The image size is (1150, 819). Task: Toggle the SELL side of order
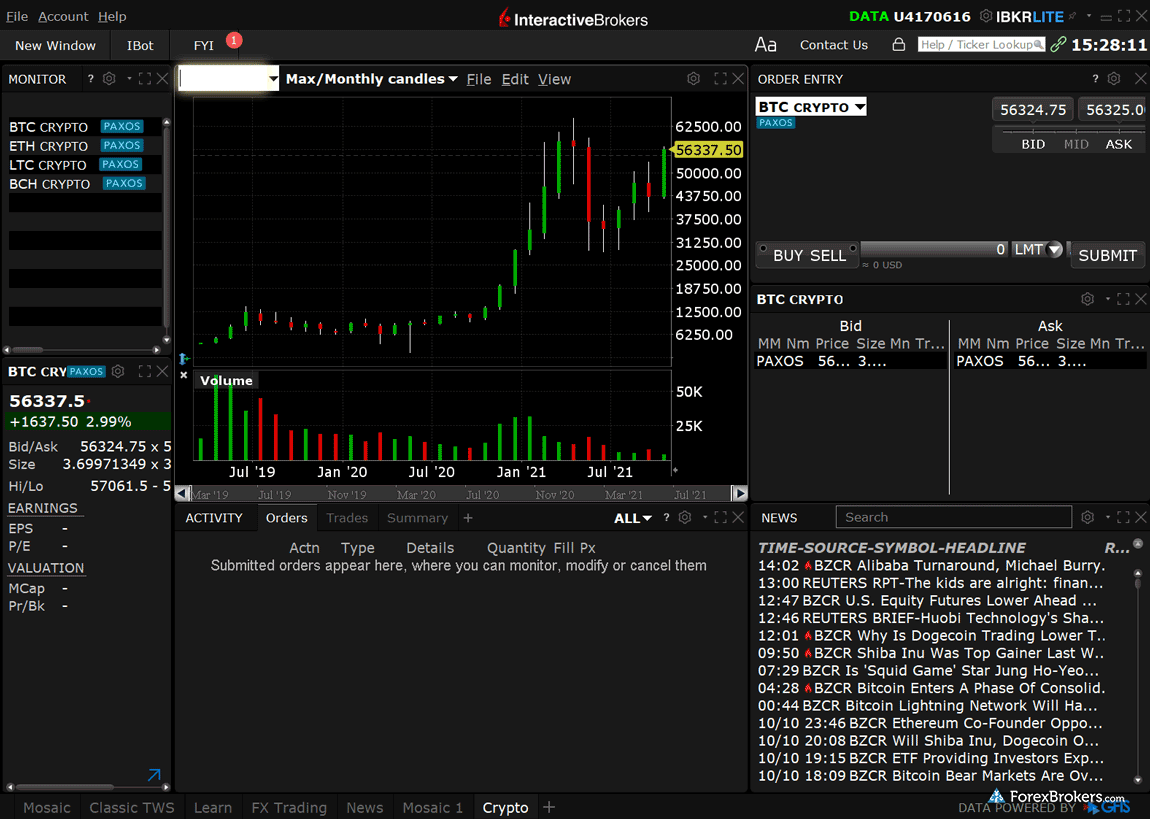point(829,255)
